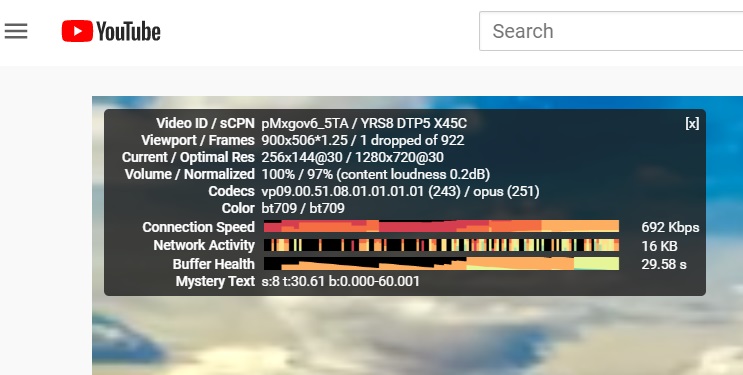743x375 pixels.
Task: Click the Video ID / sCPN label
Action: coord(205,123)
